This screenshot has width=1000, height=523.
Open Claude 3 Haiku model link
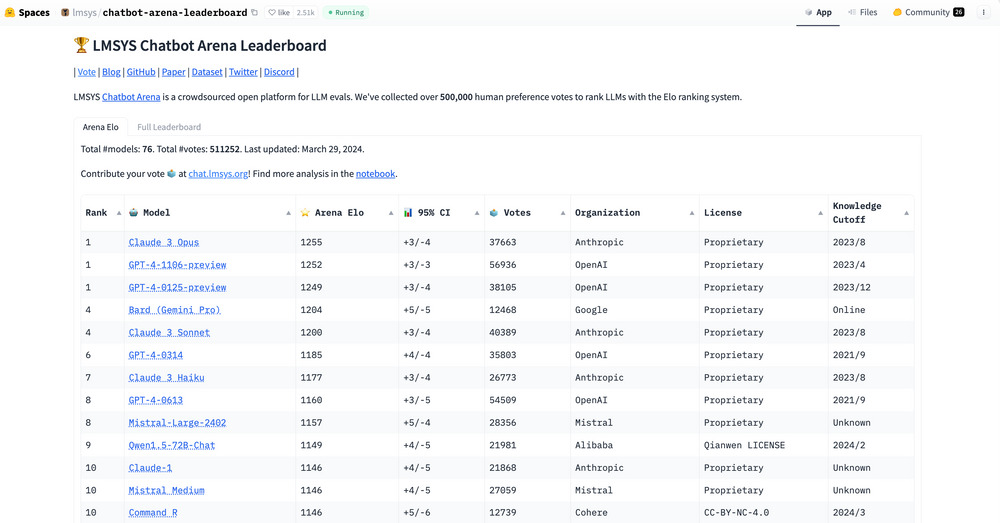(x=166, y=378)
